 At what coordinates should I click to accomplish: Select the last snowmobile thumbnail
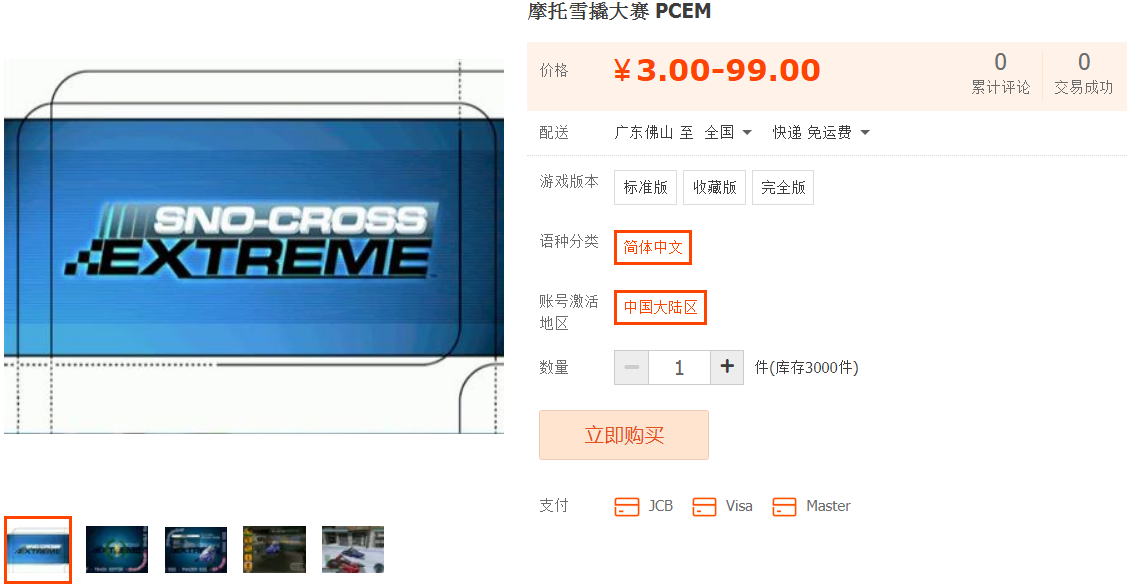(353, 549)
